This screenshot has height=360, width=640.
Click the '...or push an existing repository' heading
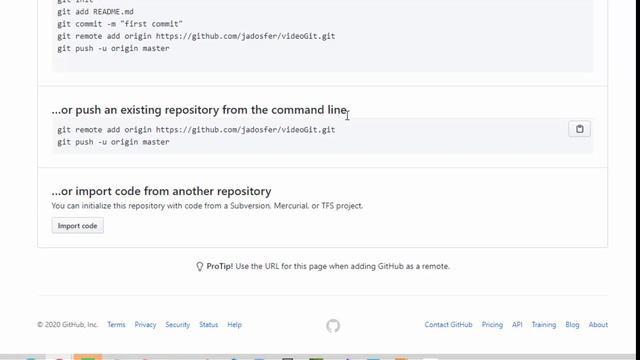pos(199,110)
